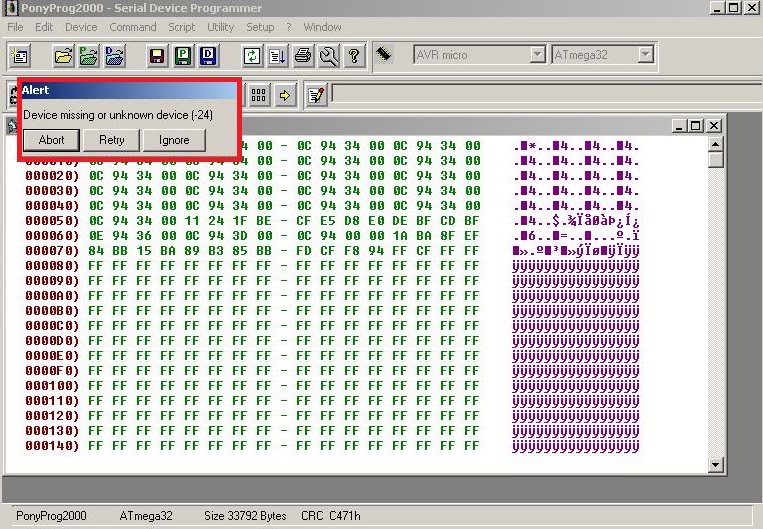Minimize the hex buffer child window
The width and height of the screenshot is (763, 529).
point(680,126)
